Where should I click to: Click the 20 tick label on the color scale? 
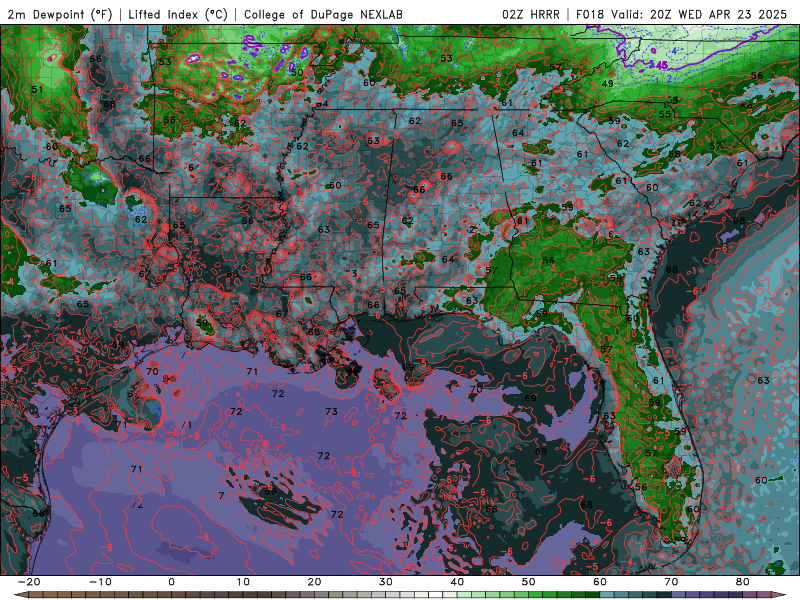tap(314, 582)
